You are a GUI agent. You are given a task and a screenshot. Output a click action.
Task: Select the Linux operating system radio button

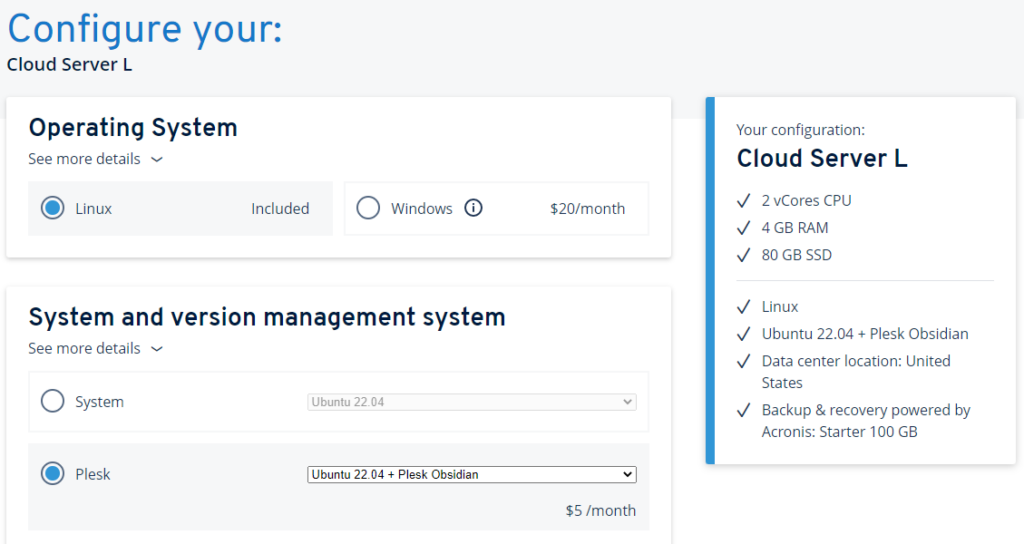pyautogui.click(x=53, y=208)
